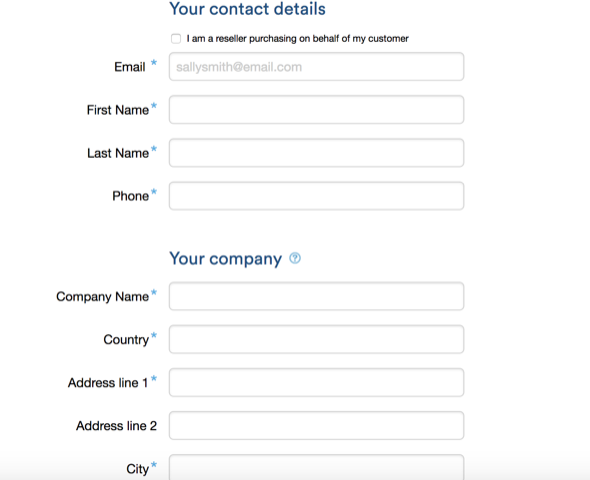Select the Last Name text box
Image resolution: width=590 pixels, height=480 pixels.
pos(316,153)
